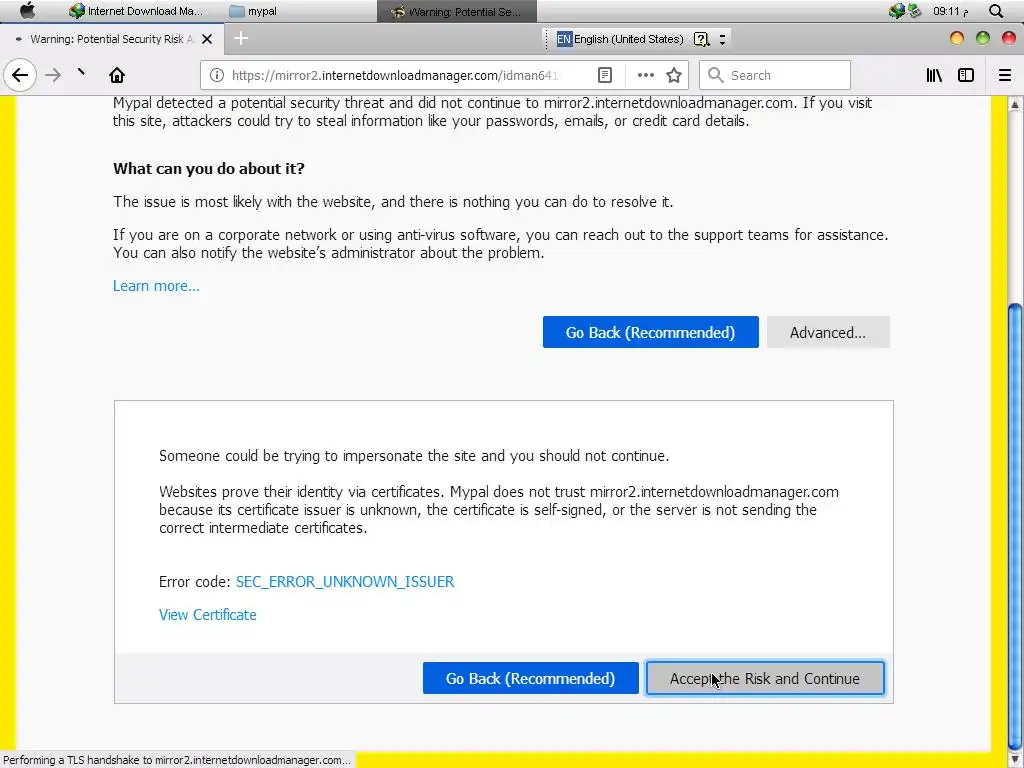Click the yellow window minimize button
Image resolution: width=1024 pixels, height=768 pixels.
click(957, 39)
